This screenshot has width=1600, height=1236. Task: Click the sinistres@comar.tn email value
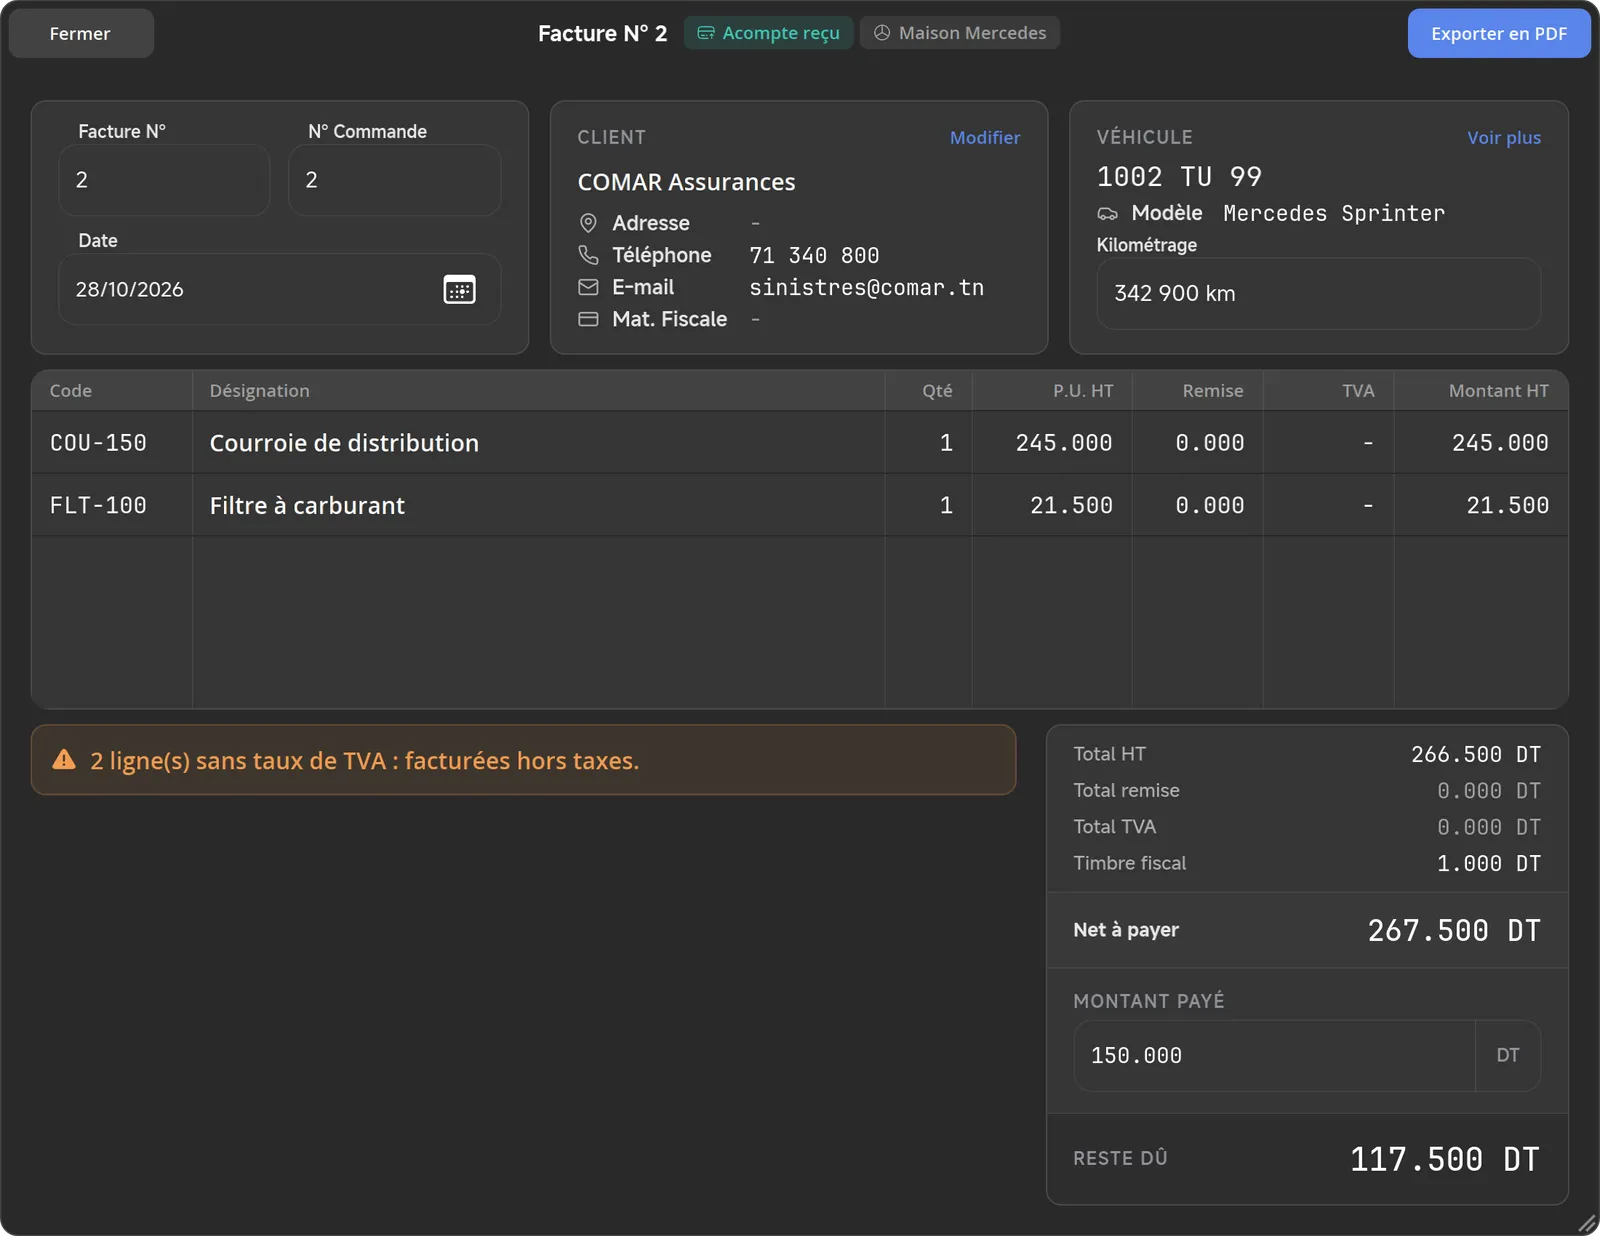click(867, 288)
